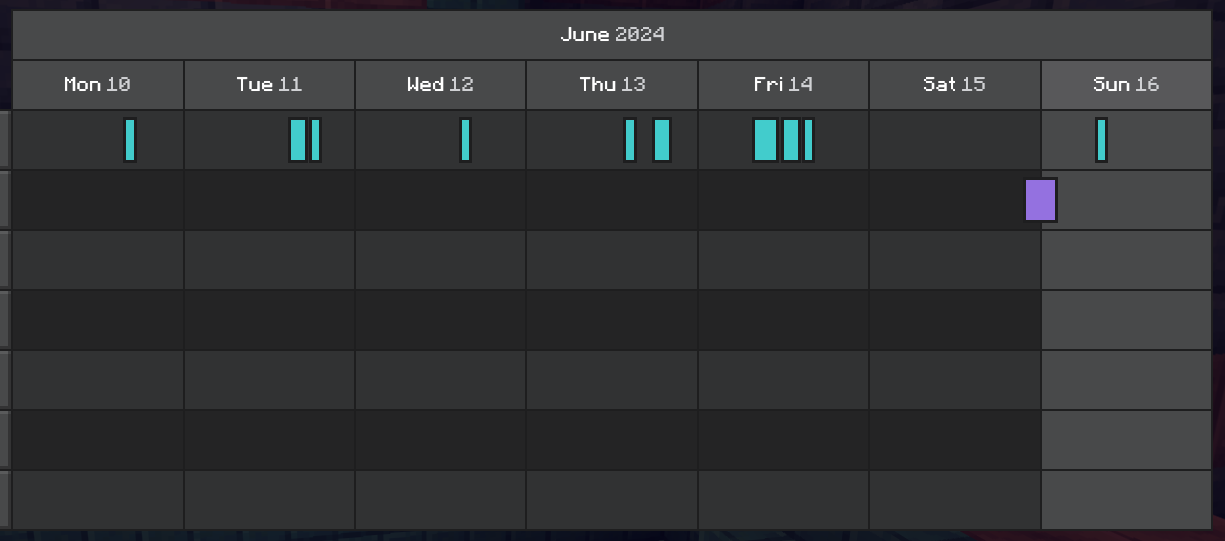Select the purple event block

1041,200
